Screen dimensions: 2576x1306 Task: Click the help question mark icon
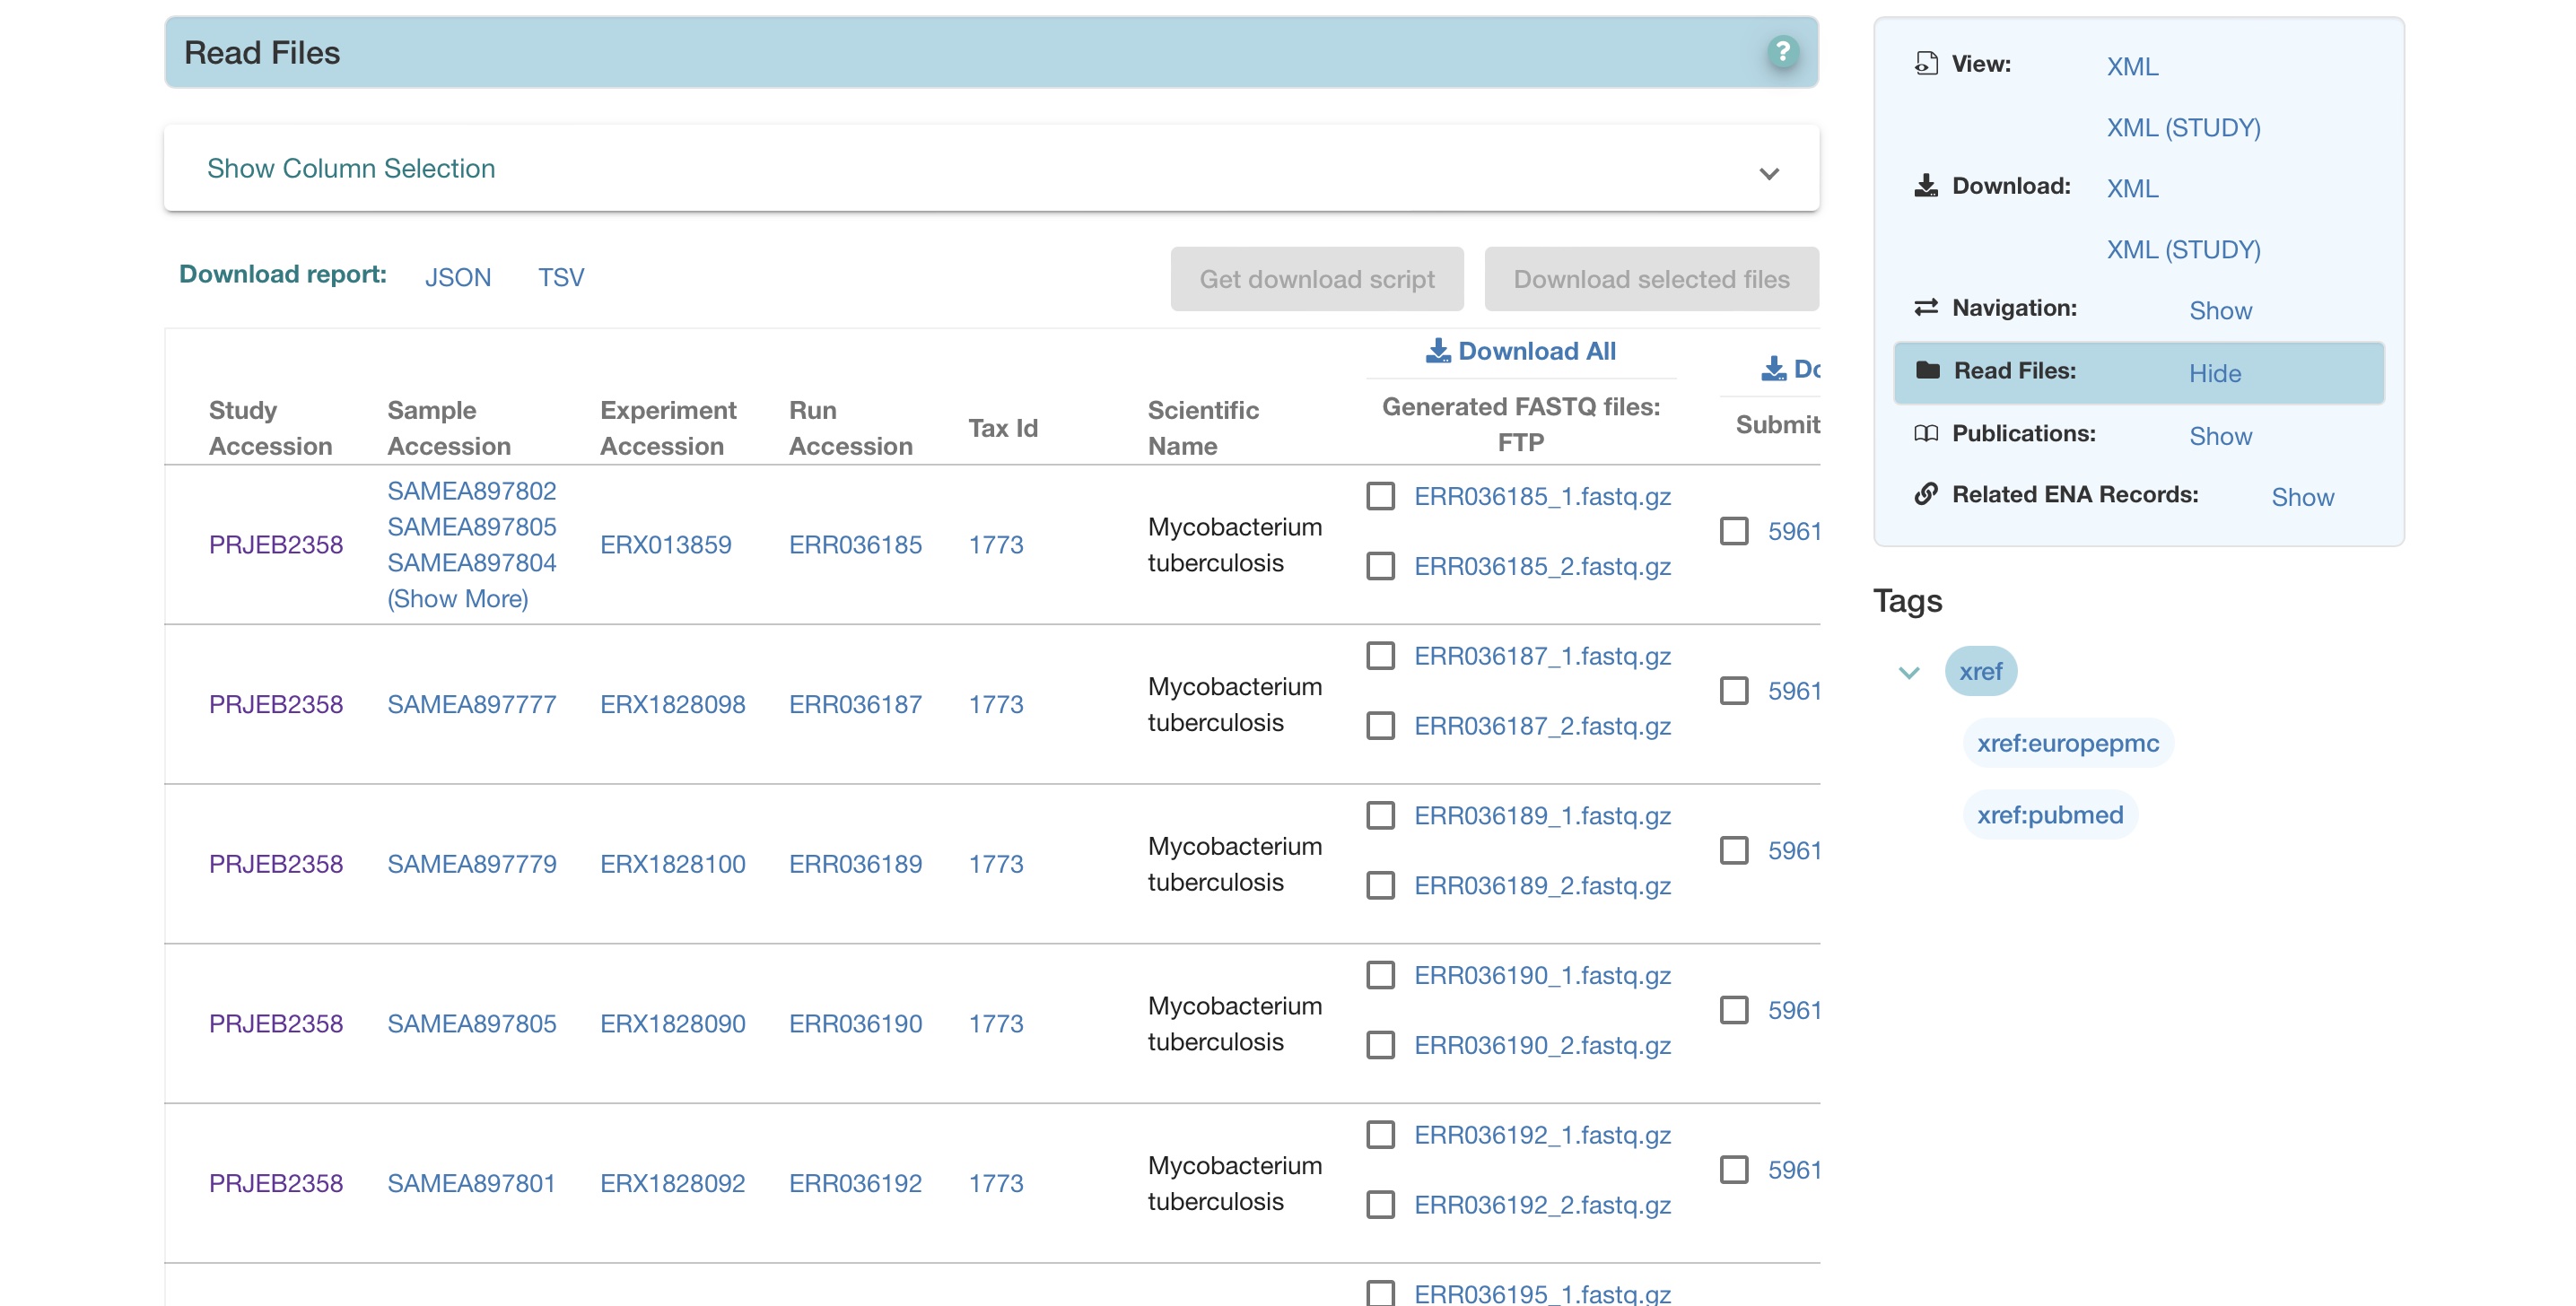[x=1781, y=52]
